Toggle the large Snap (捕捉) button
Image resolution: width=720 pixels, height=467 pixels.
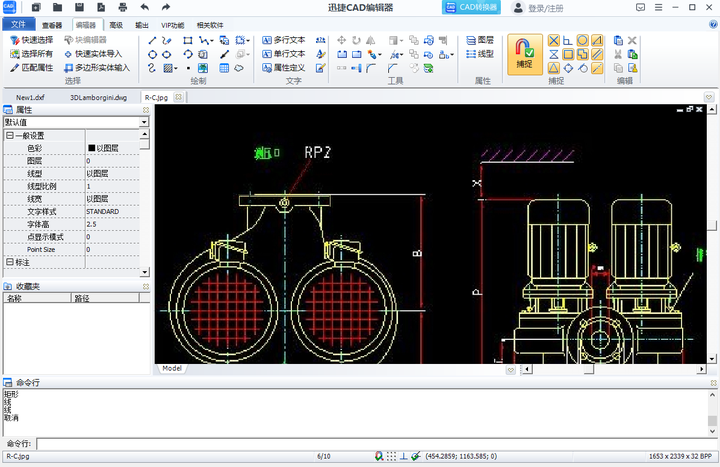(525, 54)
